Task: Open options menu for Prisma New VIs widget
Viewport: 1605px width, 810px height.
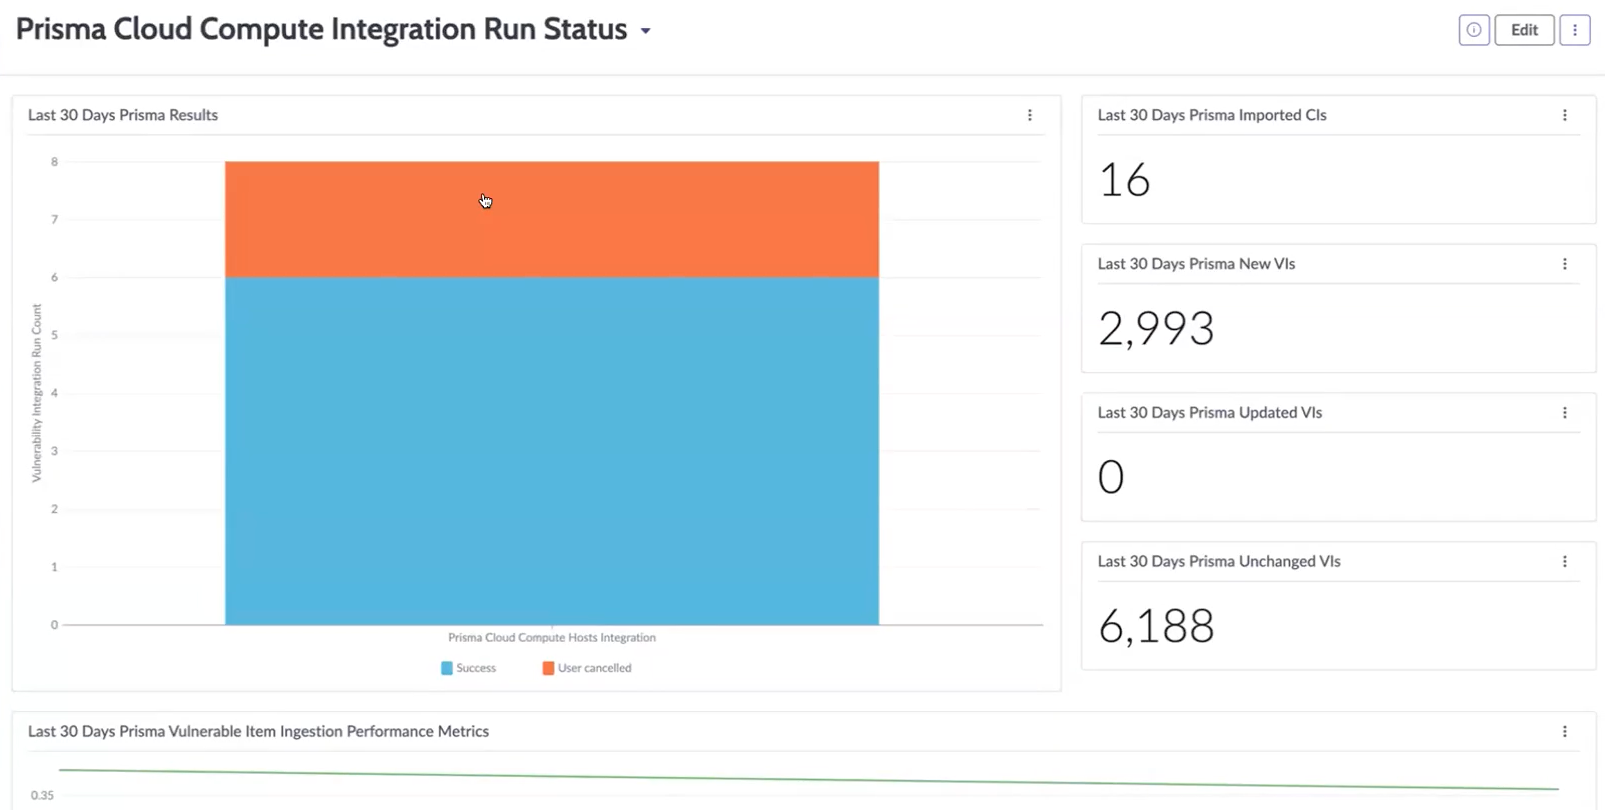Action: pyautogui.click(x=1565, y=264)
